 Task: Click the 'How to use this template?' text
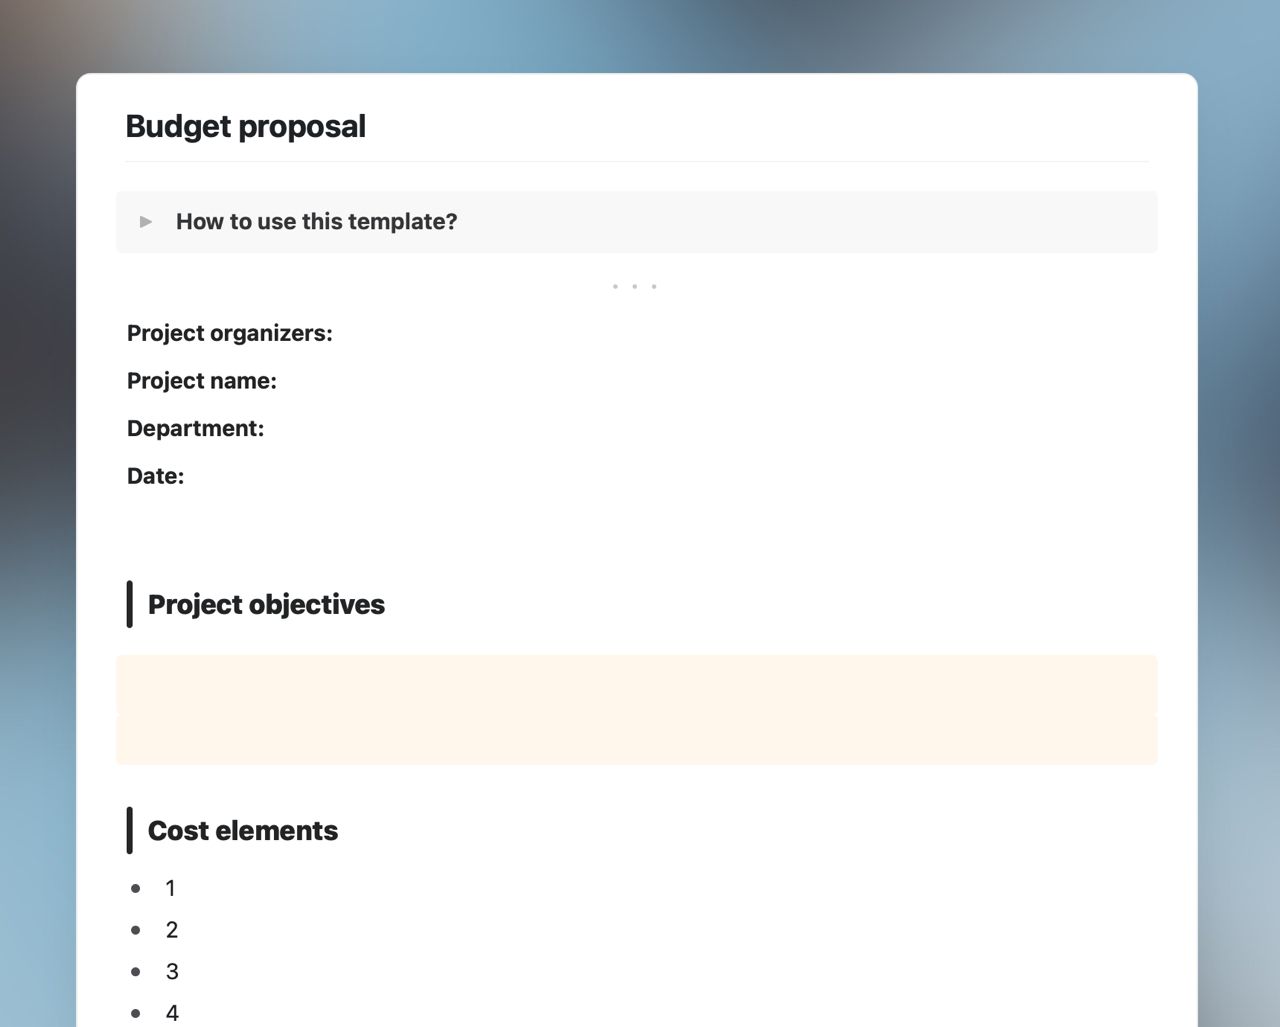tap(316, 222)
